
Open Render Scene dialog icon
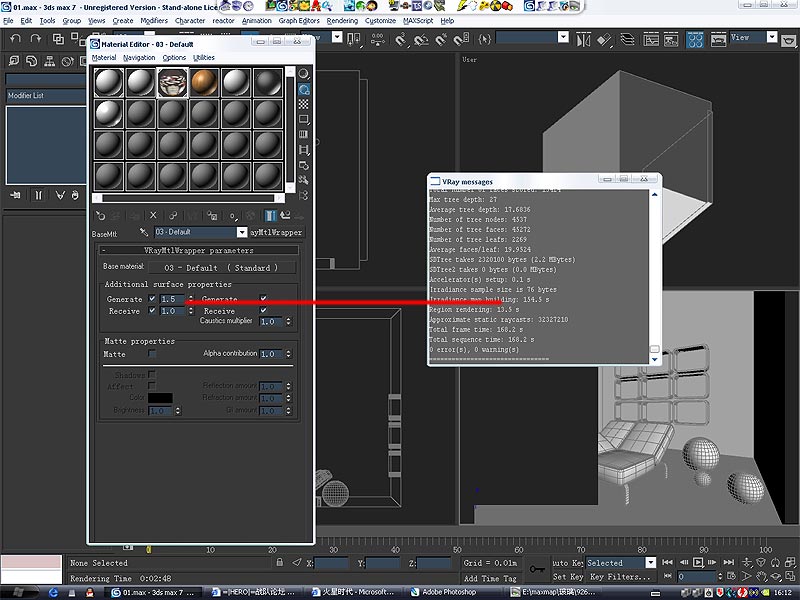(x=718, y=39)
